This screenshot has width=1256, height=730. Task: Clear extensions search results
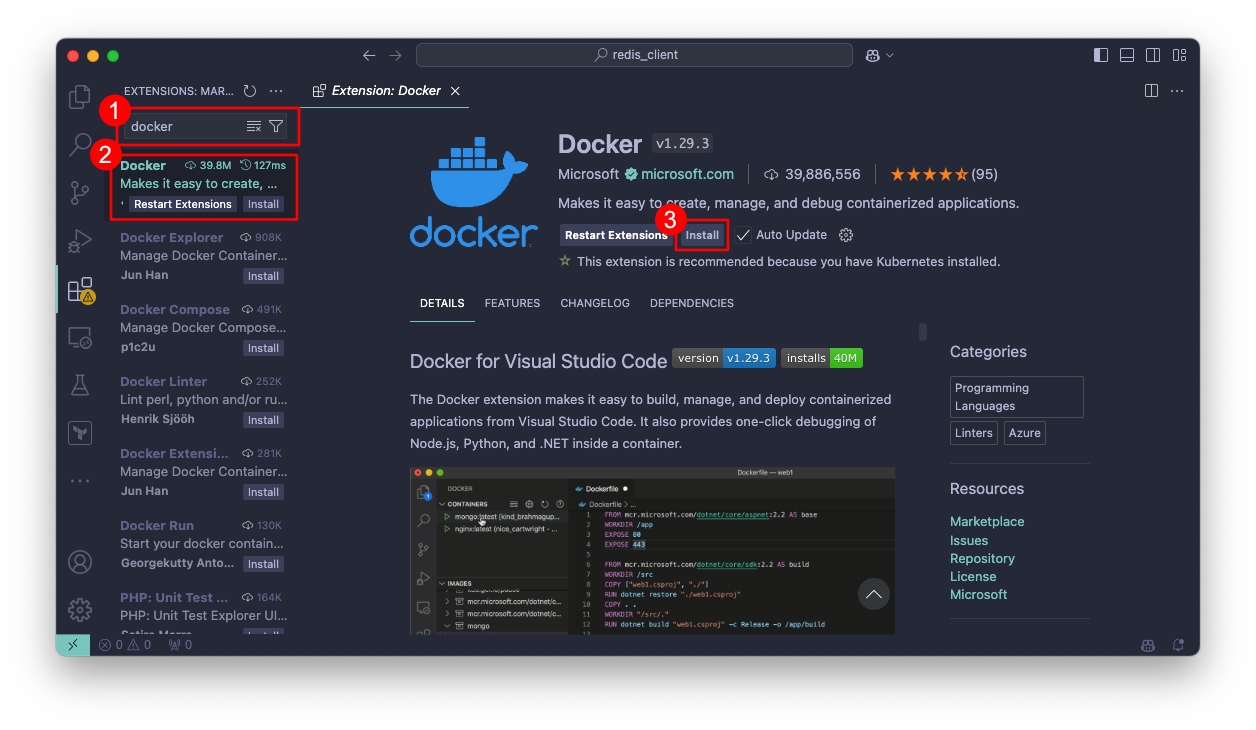[x=254, y=126]
